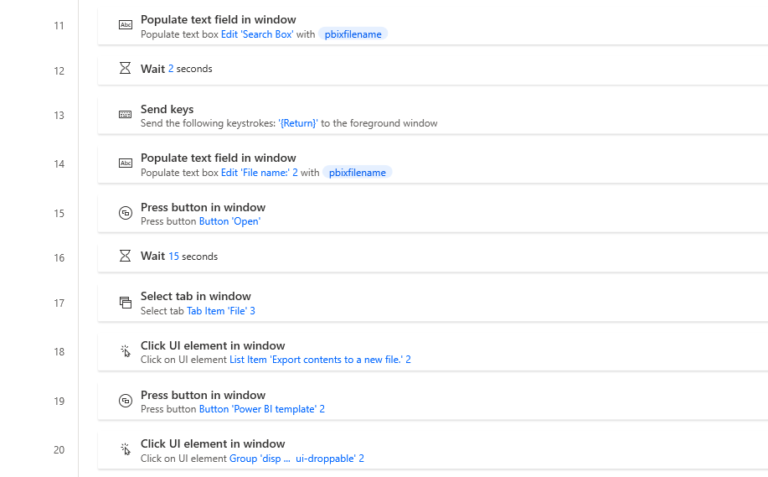Click the cursor click icon on step 20
Viewport: 768px width, 477px height.
tap(125, 449)
